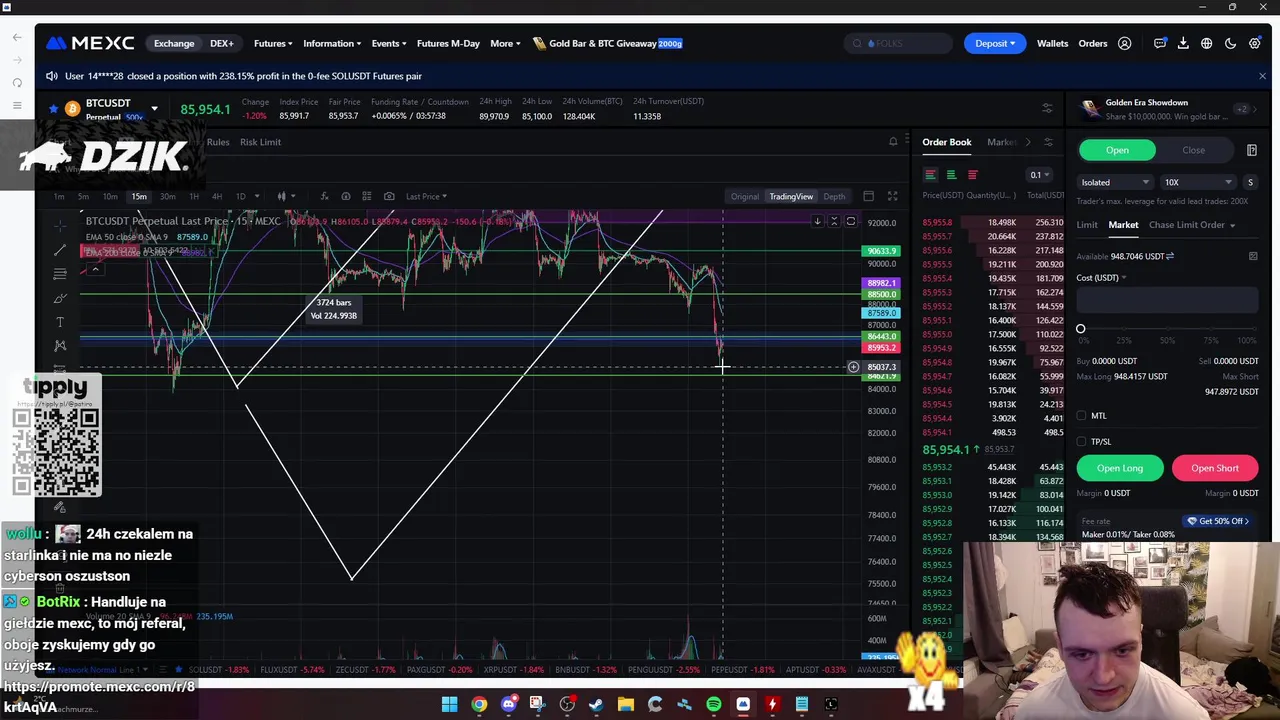
Task: Toggle dark mode moon icon
Action: tap(1231, 44)
